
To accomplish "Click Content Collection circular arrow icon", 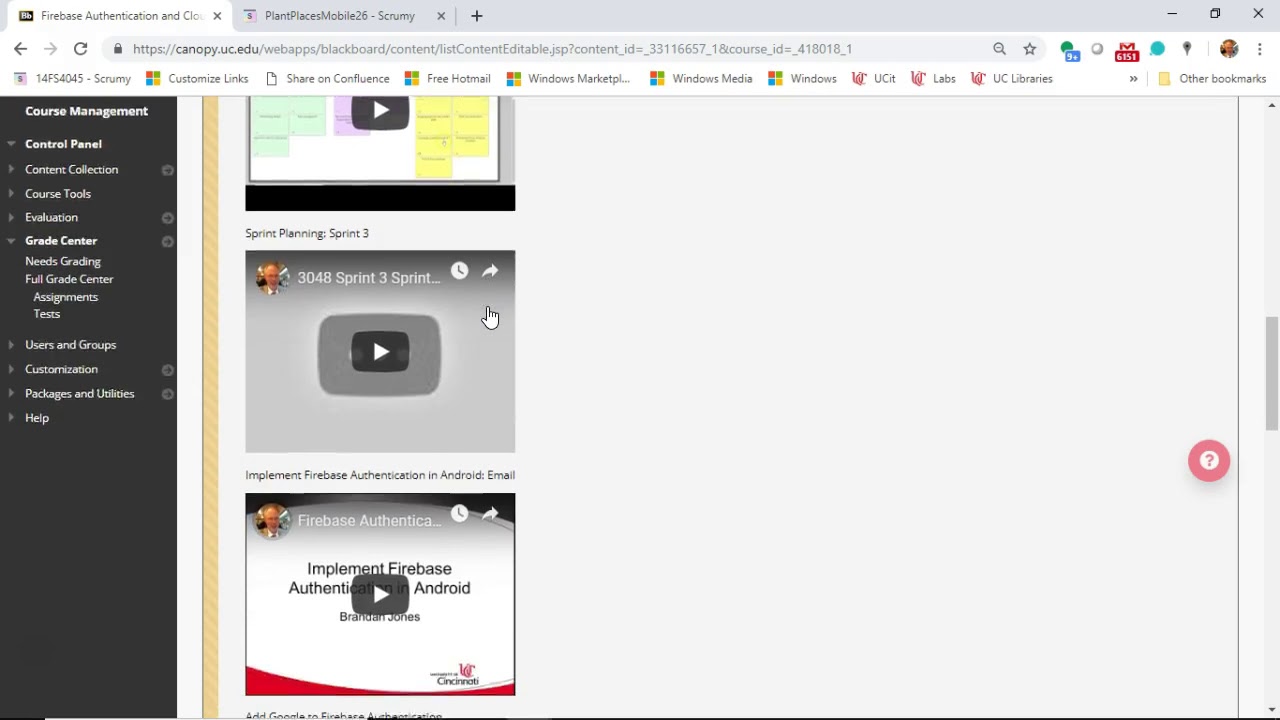I will [167, 170].
